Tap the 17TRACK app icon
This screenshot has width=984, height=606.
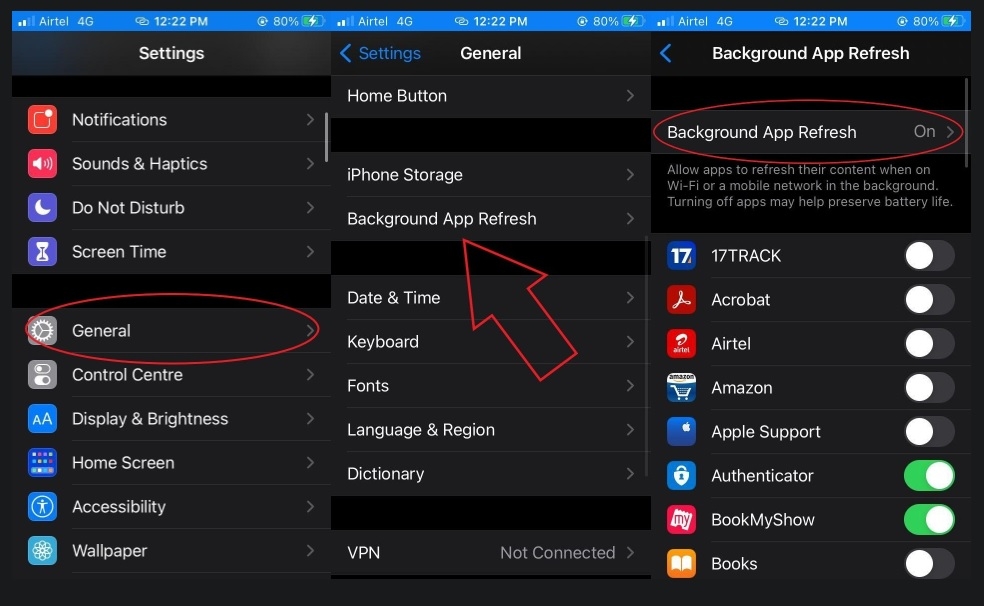(681, 256)
